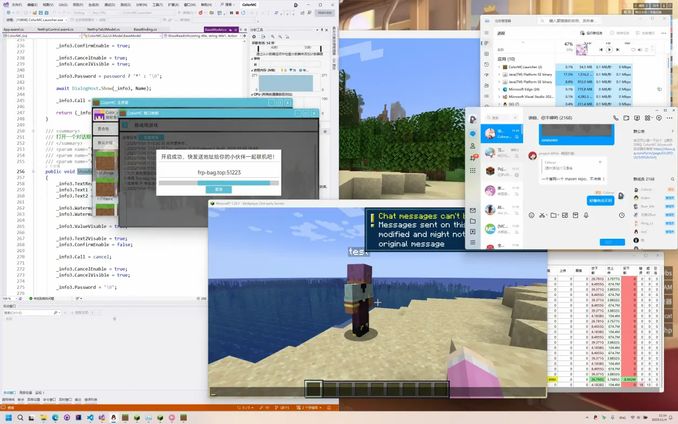Open chat history clock icon in QQ
The width and height of the screenshot is (678, 424).
(x=622, y=215)
